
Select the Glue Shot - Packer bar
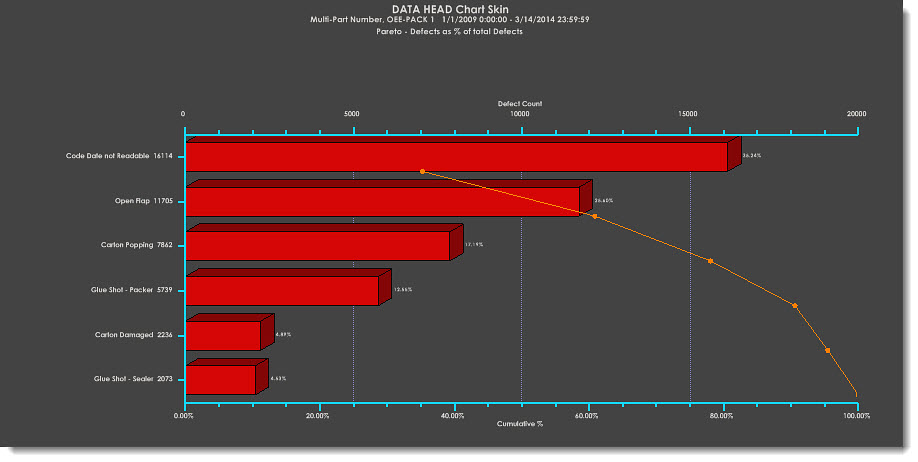click(x=282, y=291)
